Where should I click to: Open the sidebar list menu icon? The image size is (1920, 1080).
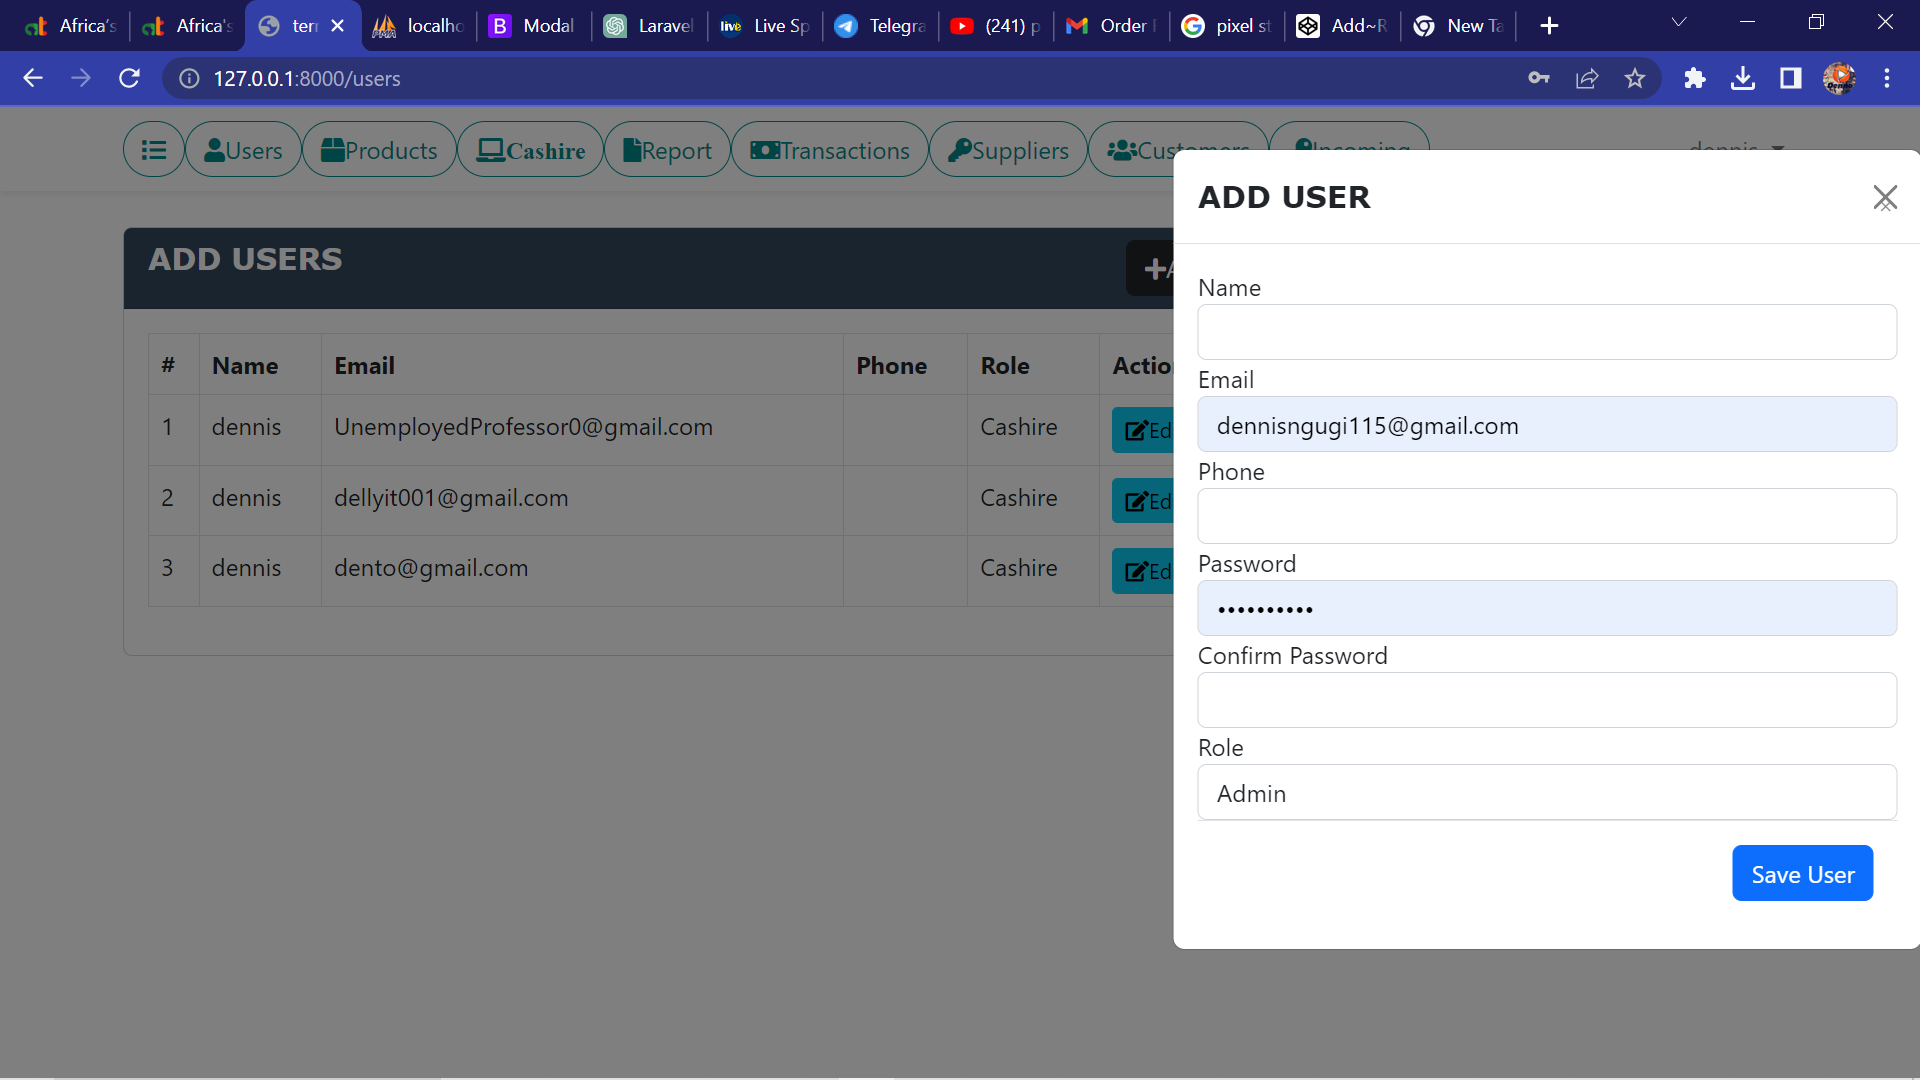[x=154, y=150]
